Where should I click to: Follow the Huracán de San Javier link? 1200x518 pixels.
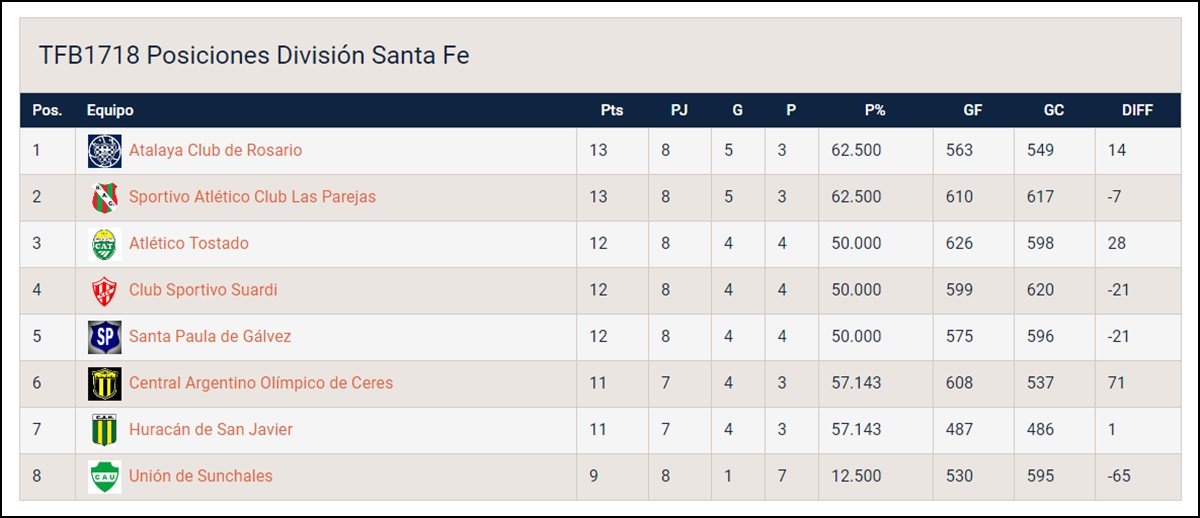click(x=211, y=430)
